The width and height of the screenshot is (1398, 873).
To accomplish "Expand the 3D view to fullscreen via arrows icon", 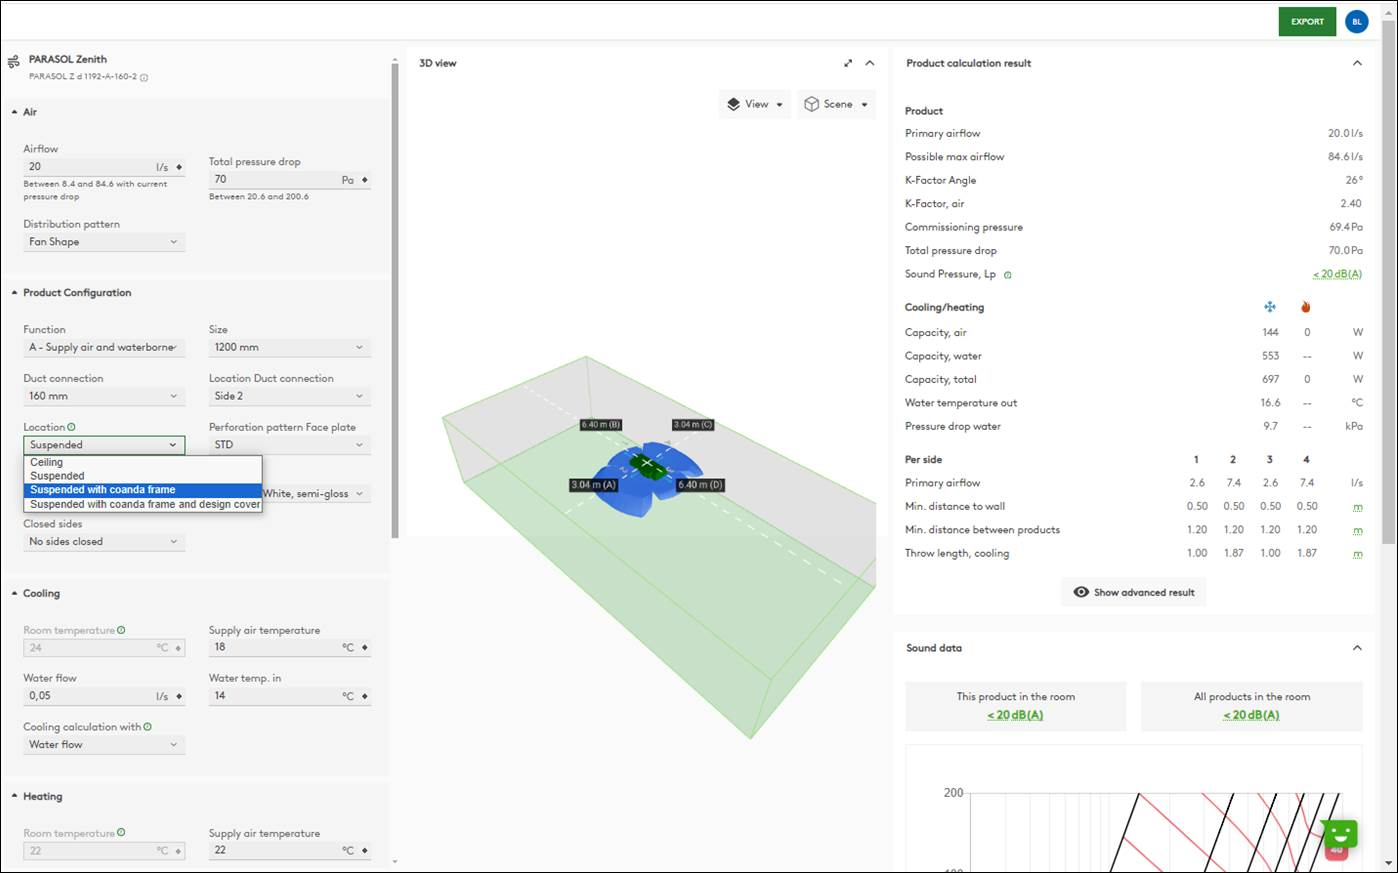I will [848, 62].
